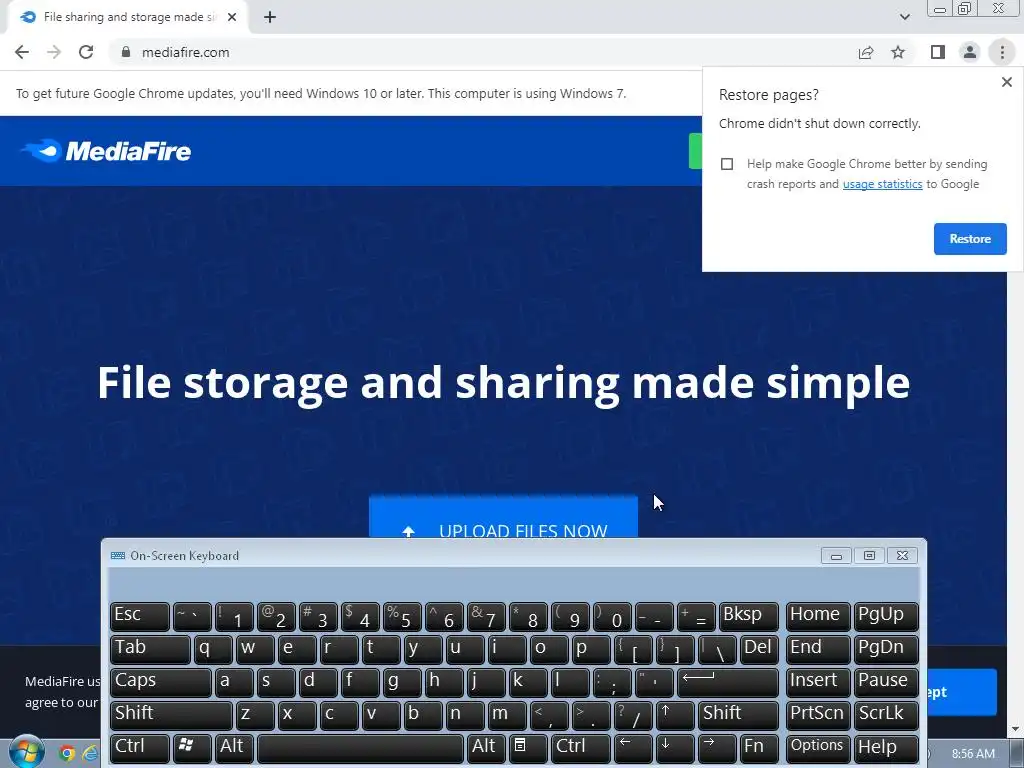Click the Home key
Image resolution: width=1024 pixels, height=768 pixels.
[x=818, y=616]
